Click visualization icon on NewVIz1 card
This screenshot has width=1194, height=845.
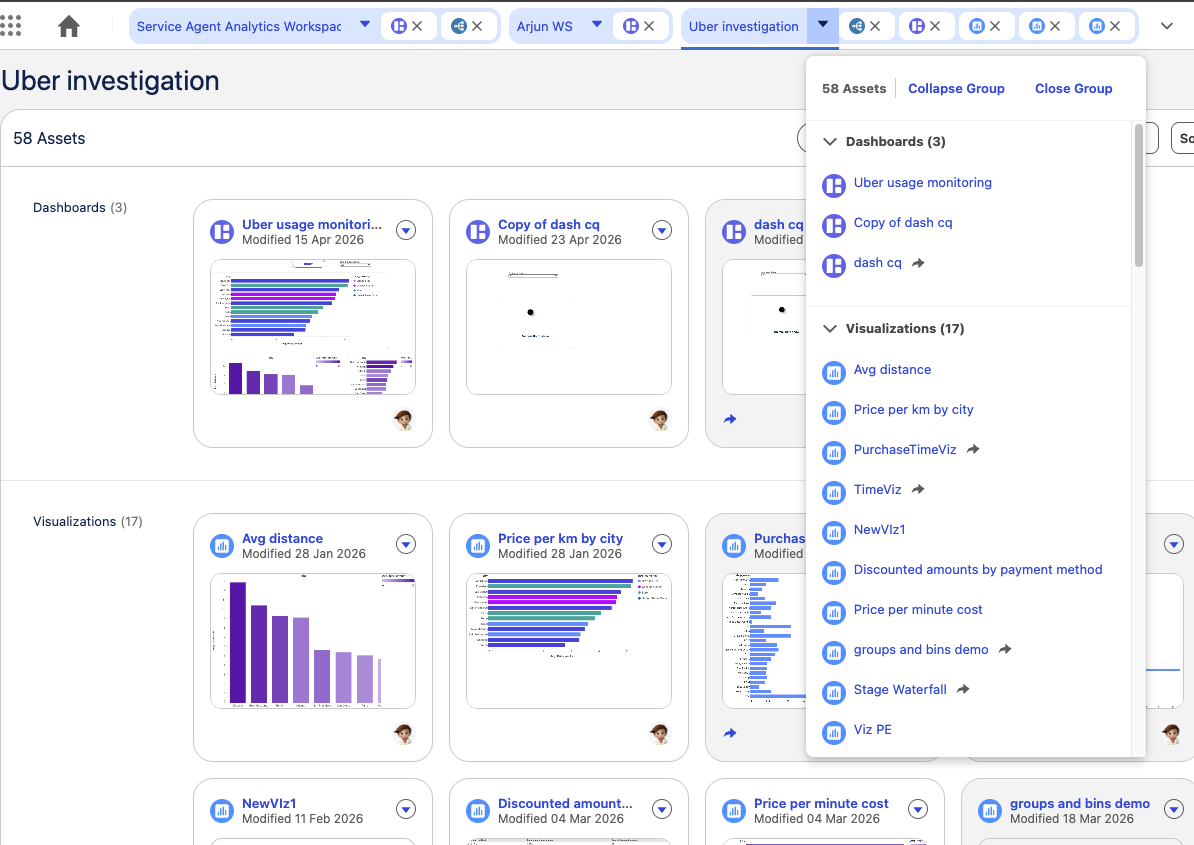222,811
